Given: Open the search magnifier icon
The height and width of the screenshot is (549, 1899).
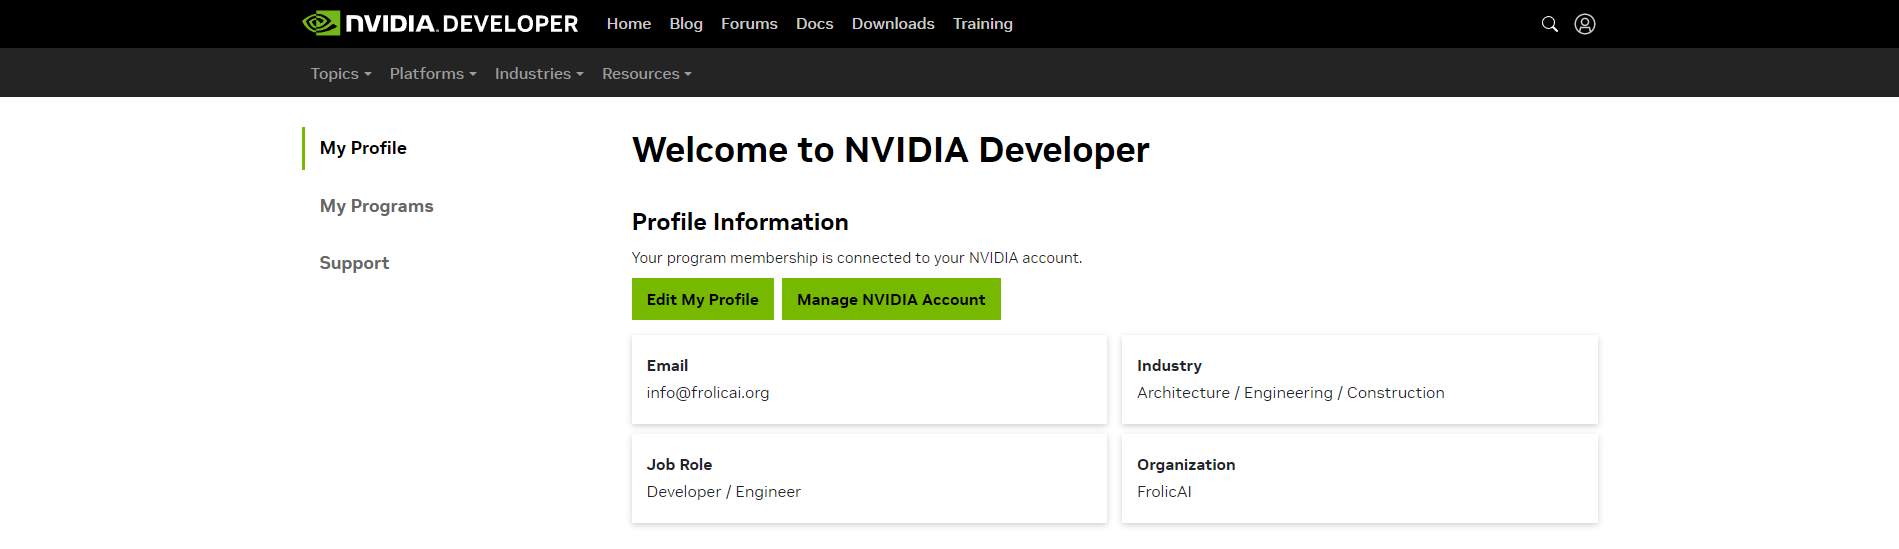Looking at the screenshot, I should point(1549,24).
